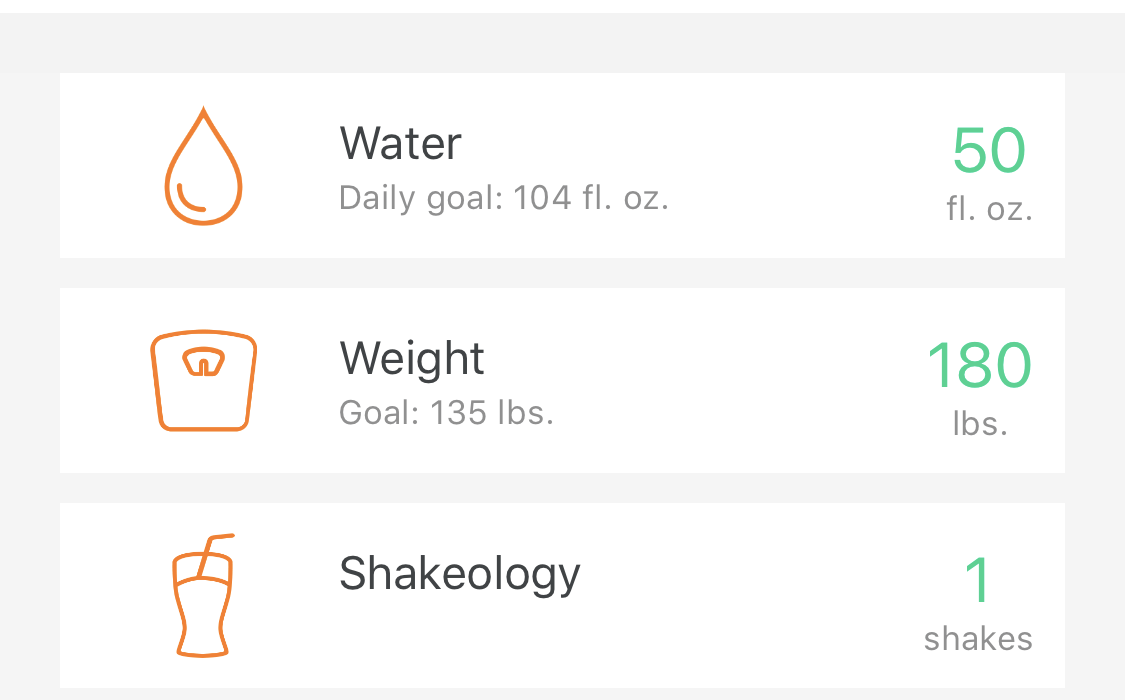This screenshot has height=700, width=1125.
Task: Select the Water title text
Action: [x=400, y=143]
